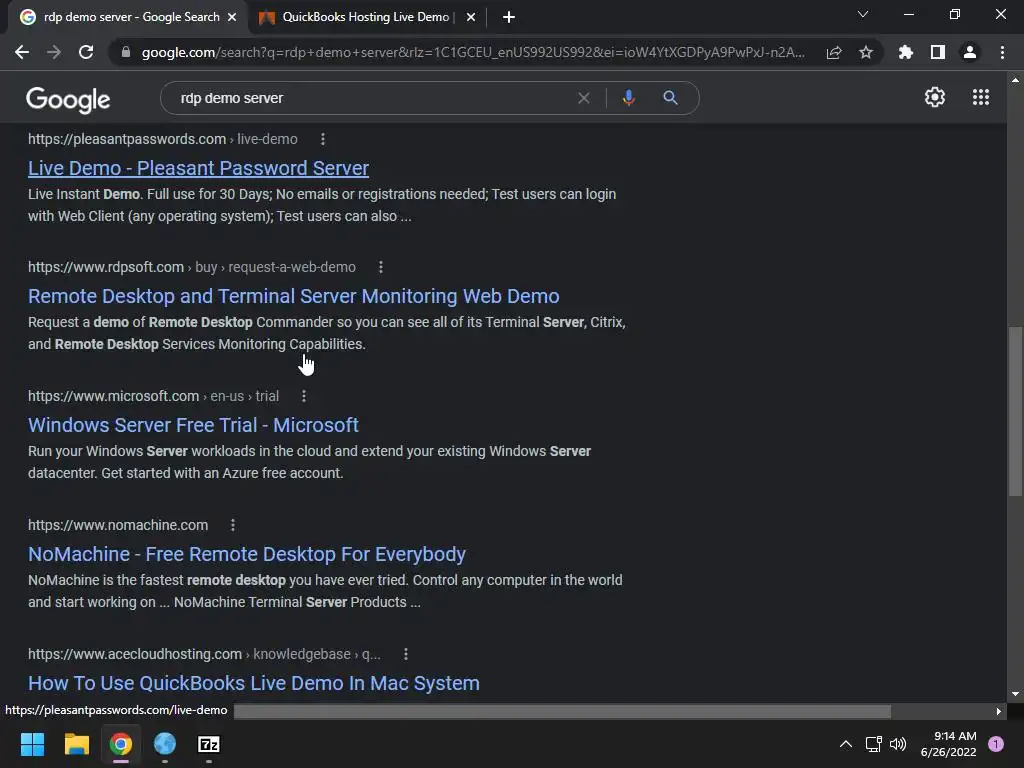Image resolution: width=1024 pixels, height=768 pixels.
Task: Show hidden system tray icons
Action: [846, 744]
